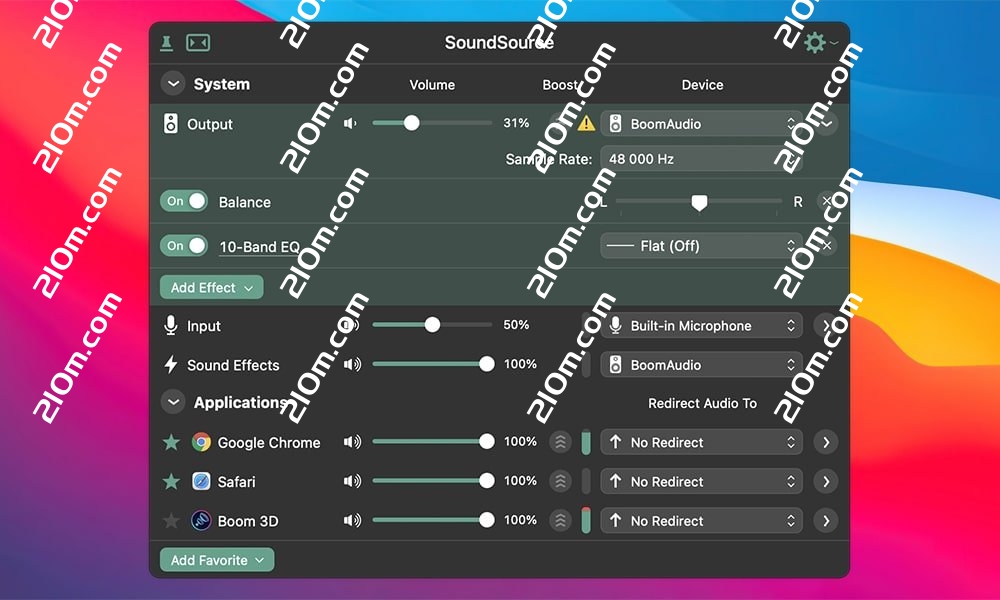Mute Safari's volume speaker icon
The width and height of the screenshot is (1000, 600).
(x=352, y=482)
